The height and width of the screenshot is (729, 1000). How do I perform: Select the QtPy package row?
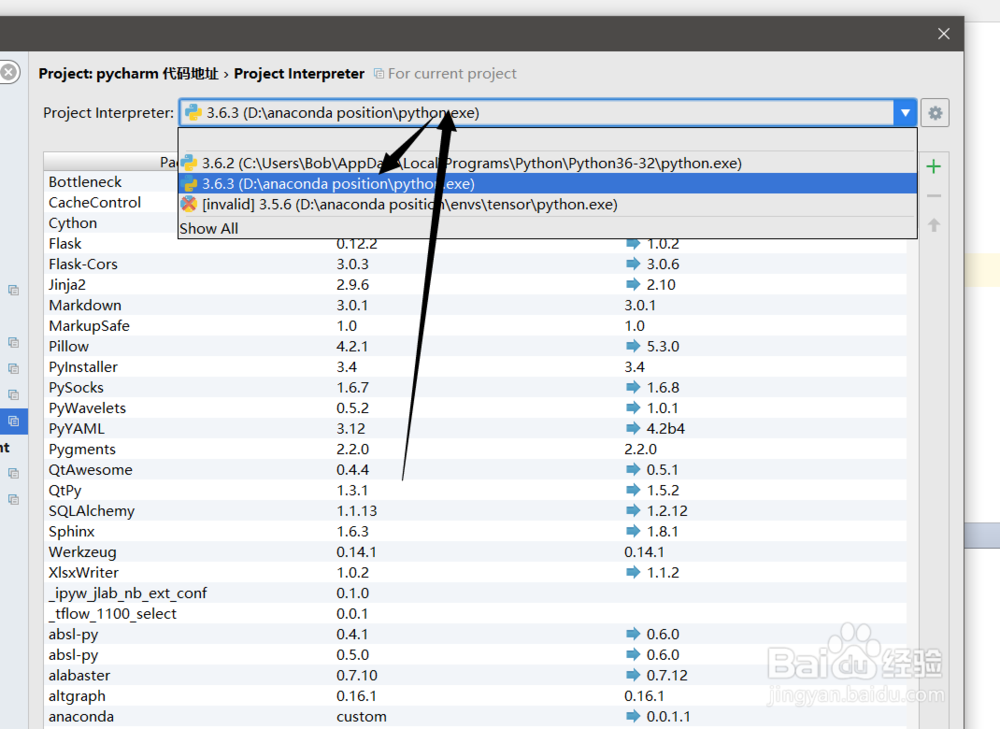tap(475, 490)
